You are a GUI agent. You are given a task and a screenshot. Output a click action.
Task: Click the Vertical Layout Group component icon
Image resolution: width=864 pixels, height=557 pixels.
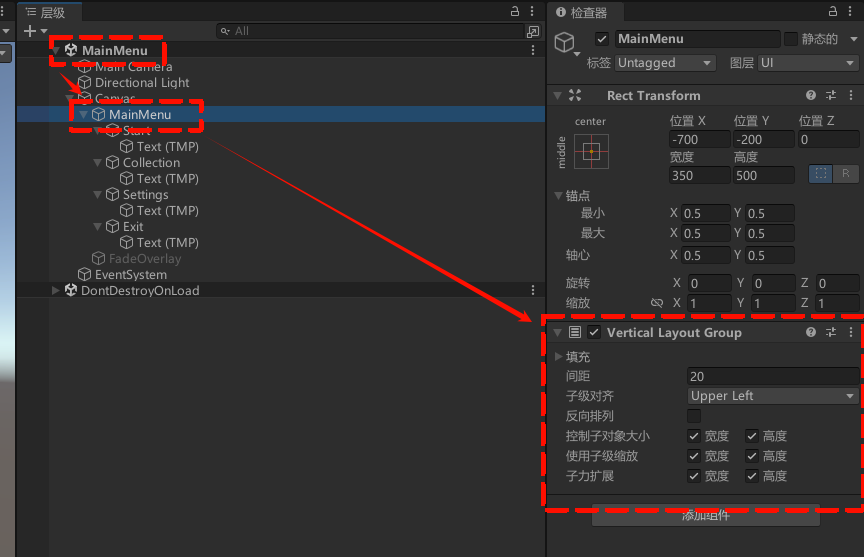575,332
